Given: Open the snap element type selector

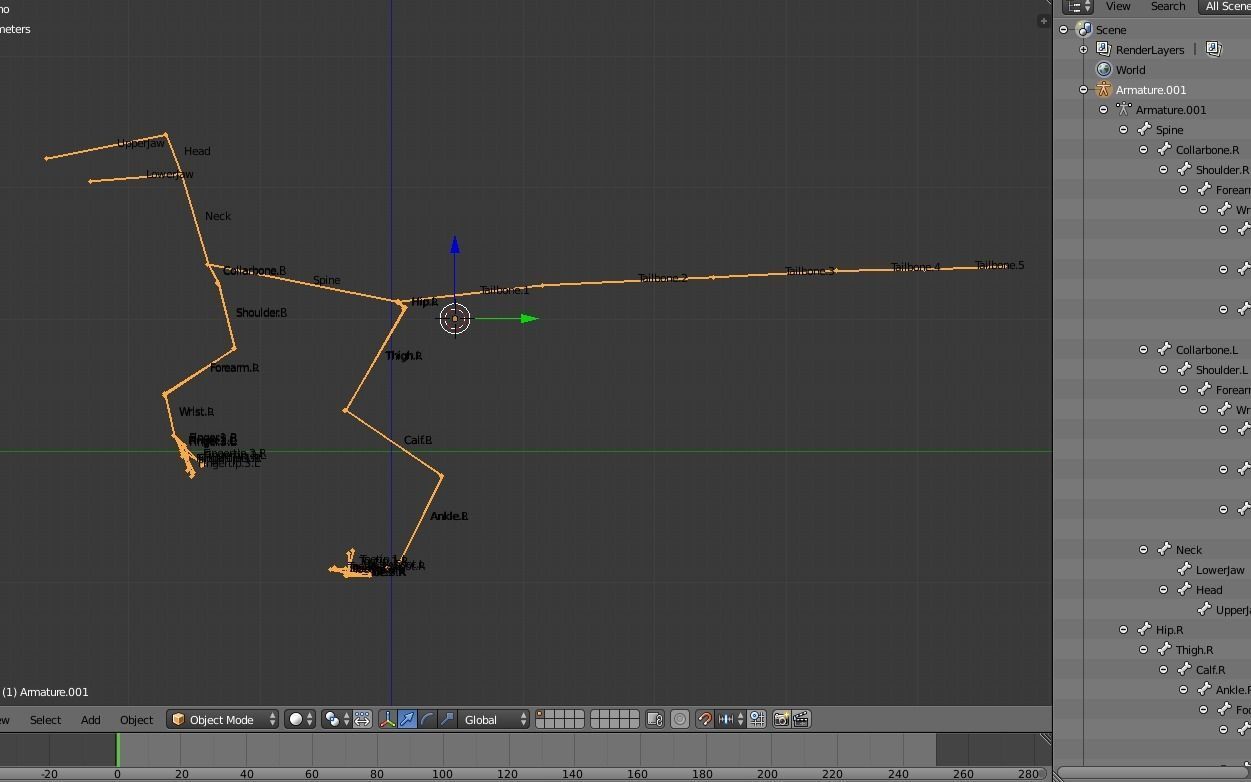Looking at the screenshot, I should point(730,719).
